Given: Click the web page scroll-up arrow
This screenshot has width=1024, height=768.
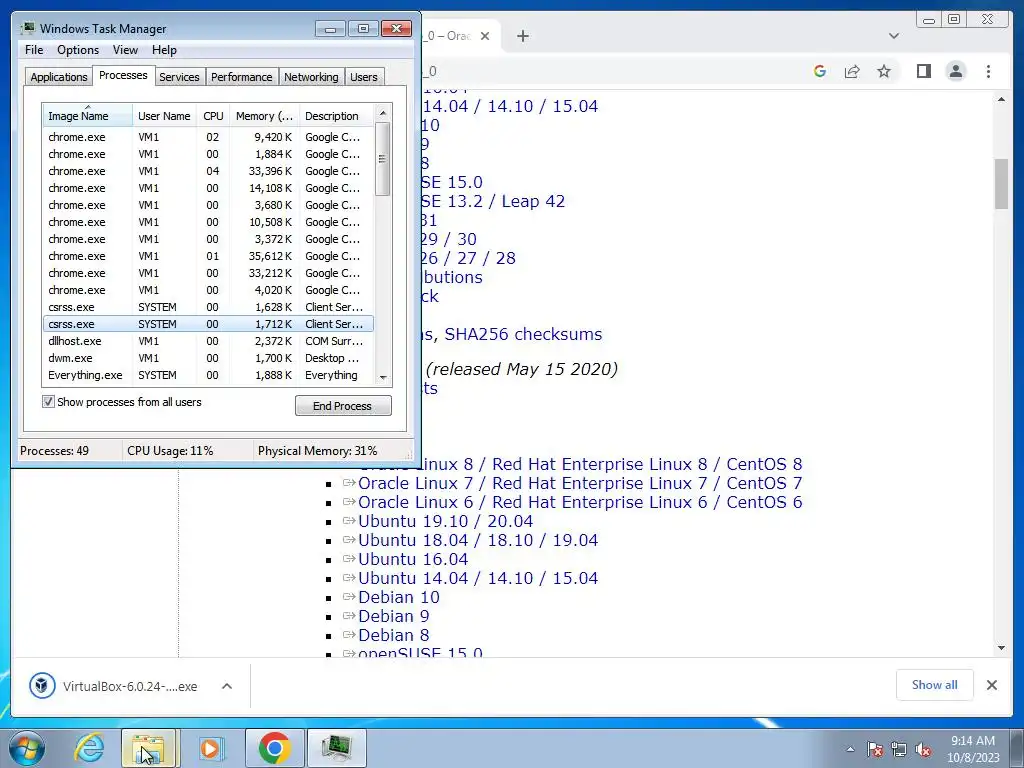Looking at the screenshot, I should (x=1001, y=99).
